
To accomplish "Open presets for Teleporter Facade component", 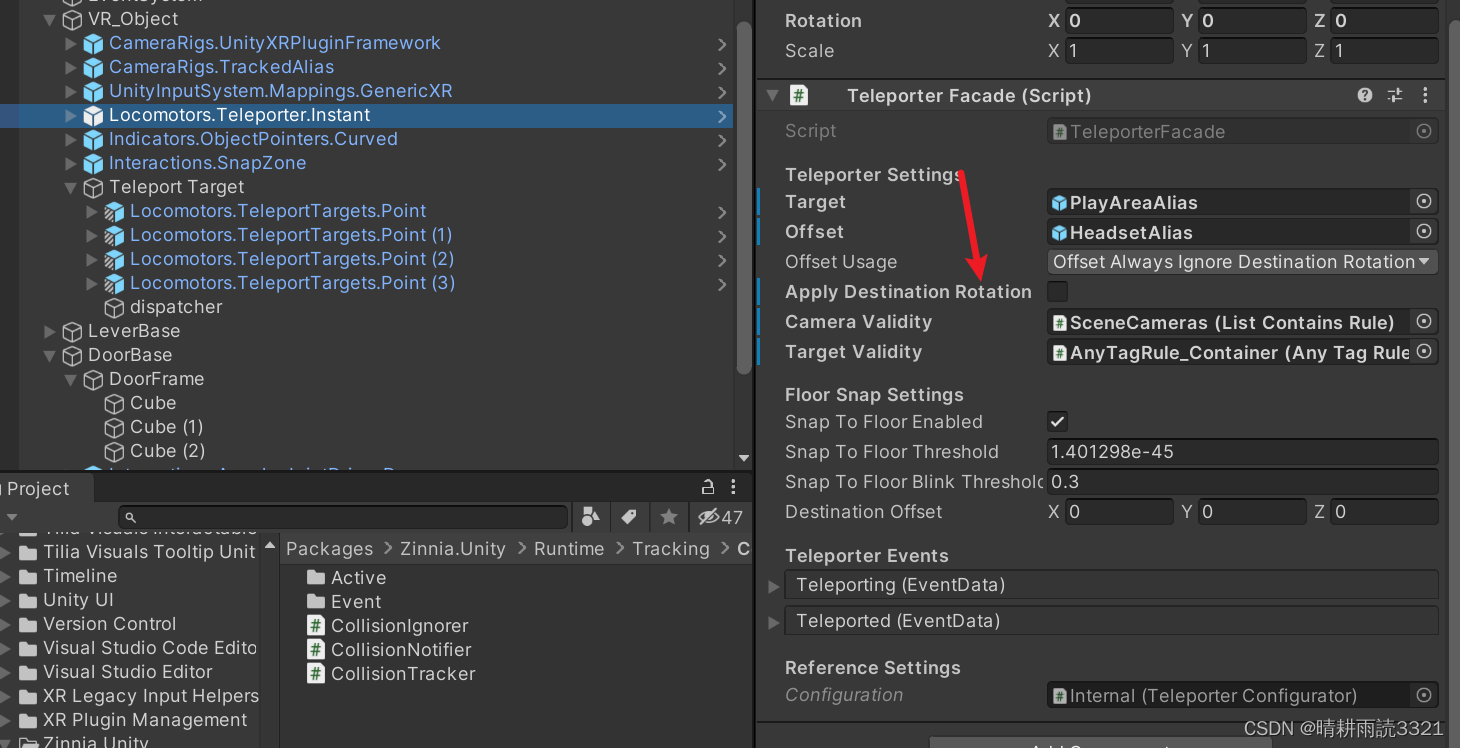I will [1395, 96].
